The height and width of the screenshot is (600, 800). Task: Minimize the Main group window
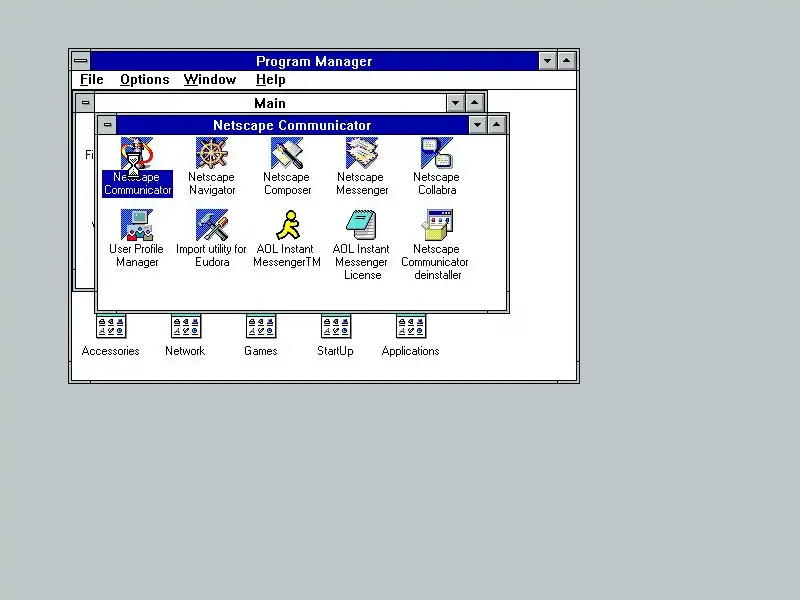pos(455,103)
